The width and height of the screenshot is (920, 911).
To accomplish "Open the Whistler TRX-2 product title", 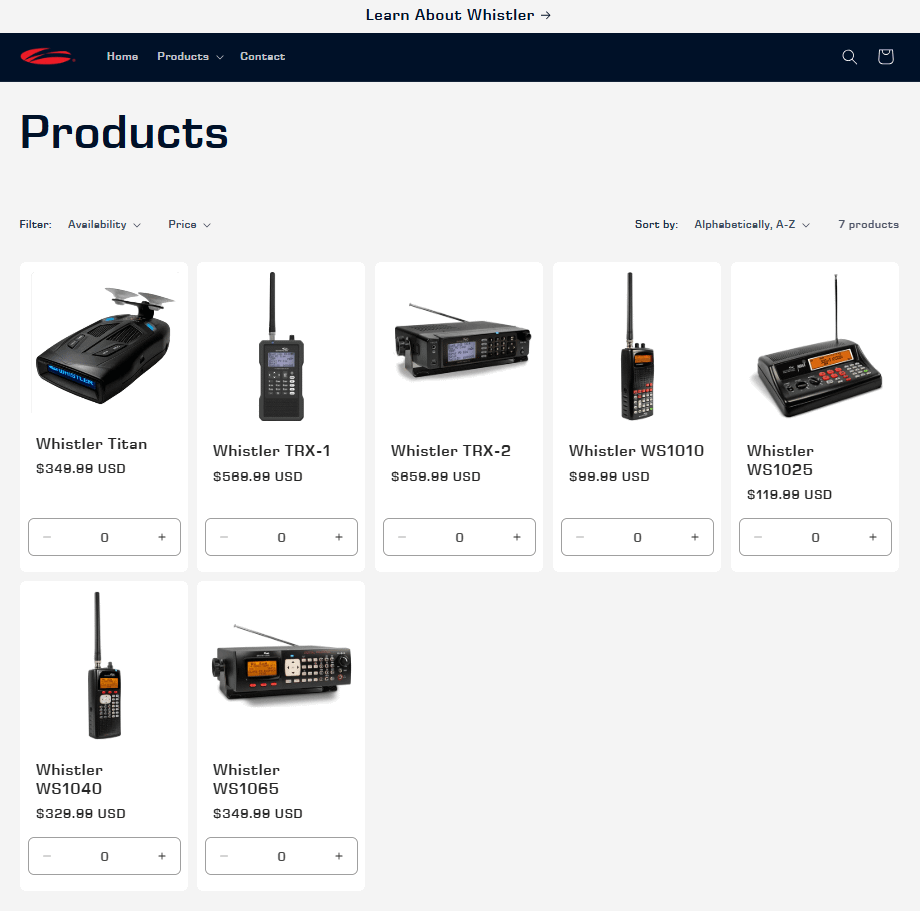I will pos(451,451).
